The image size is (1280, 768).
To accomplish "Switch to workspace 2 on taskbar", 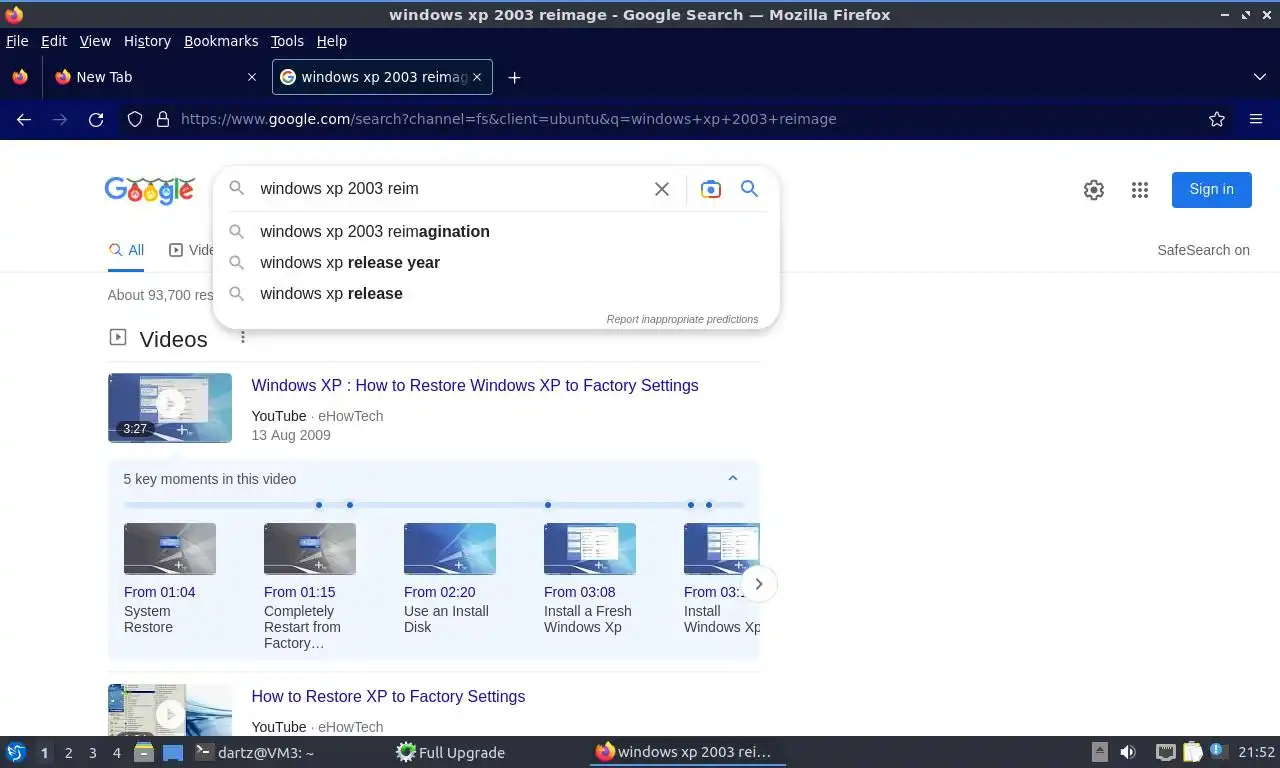I will pos(68,752).
